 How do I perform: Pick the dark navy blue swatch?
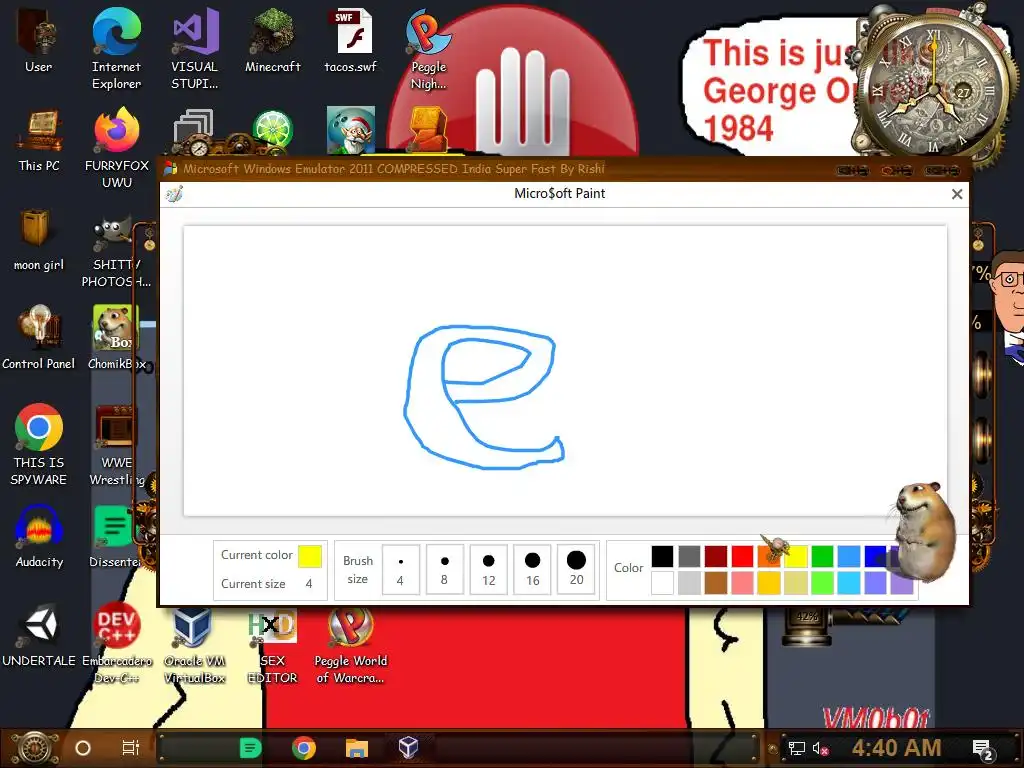875,556
